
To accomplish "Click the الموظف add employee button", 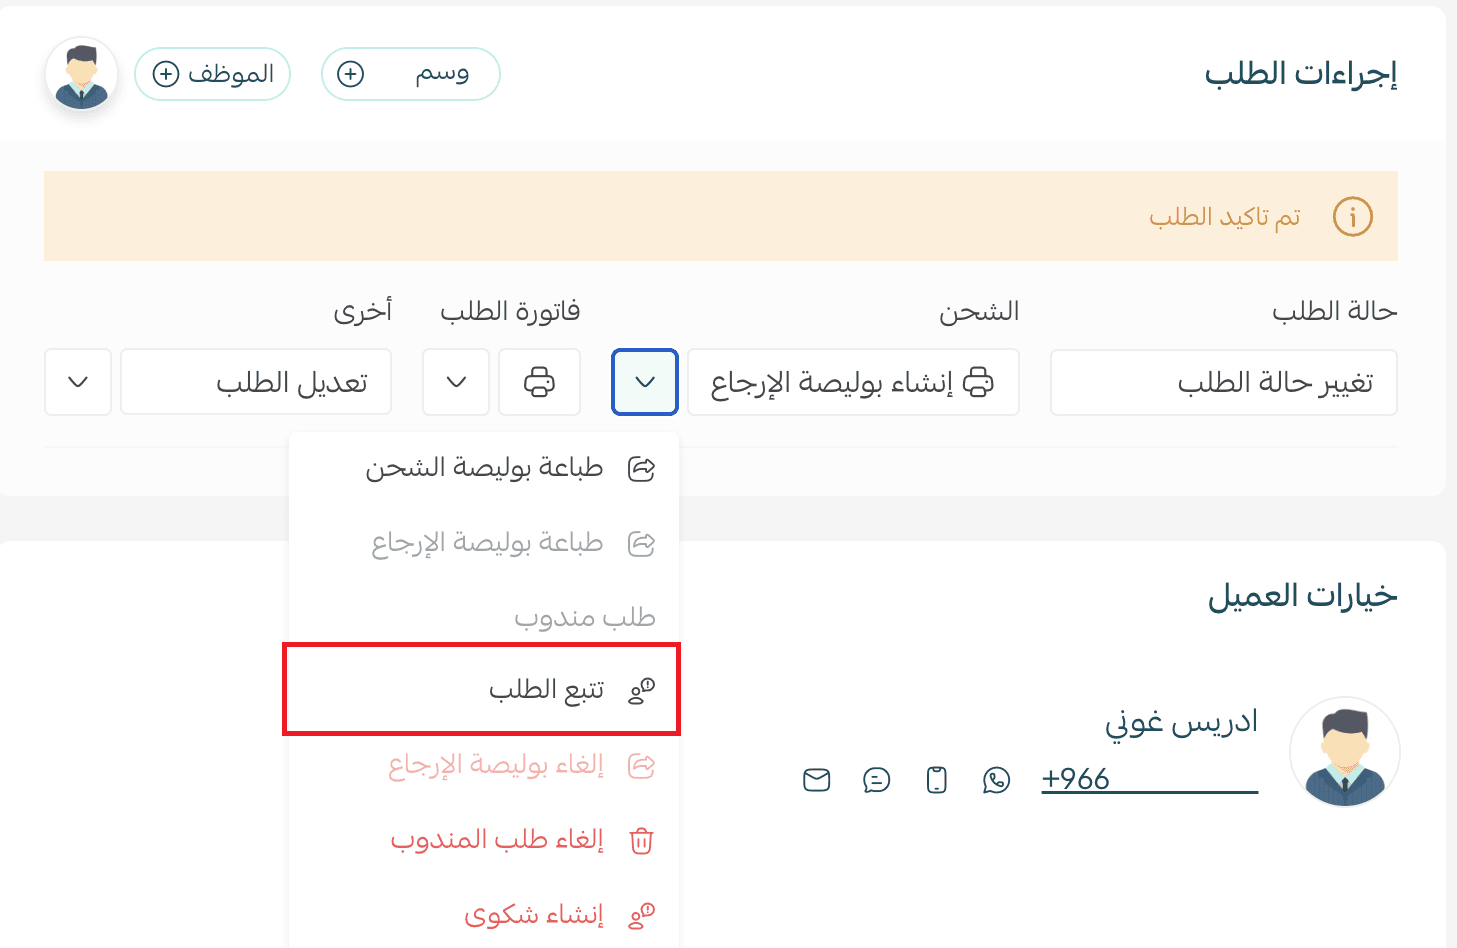I will pos(212,74).
